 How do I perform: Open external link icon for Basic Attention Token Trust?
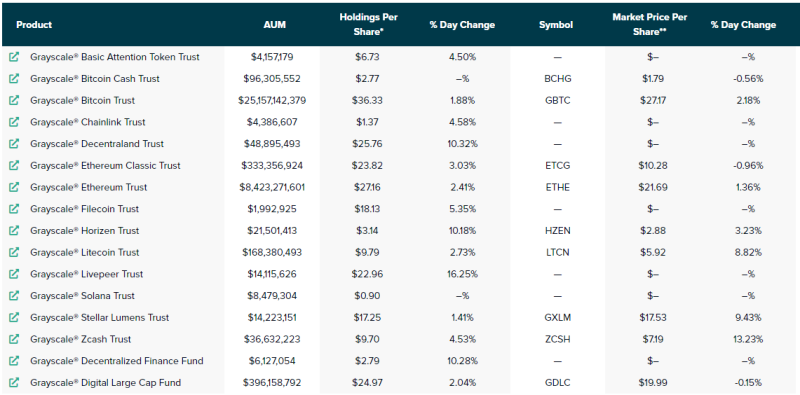[x=14, y=57]
